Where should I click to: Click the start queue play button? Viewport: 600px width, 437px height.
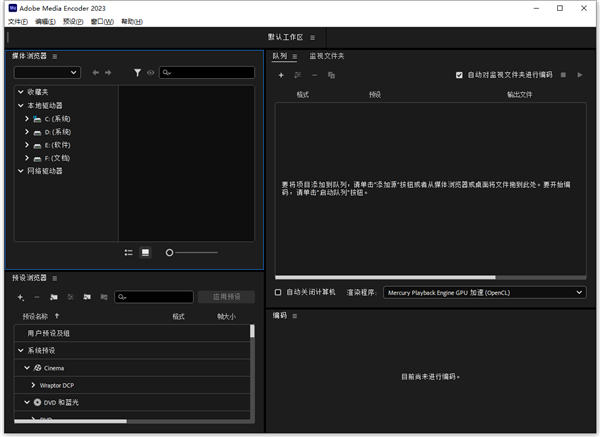coord(579,74)
